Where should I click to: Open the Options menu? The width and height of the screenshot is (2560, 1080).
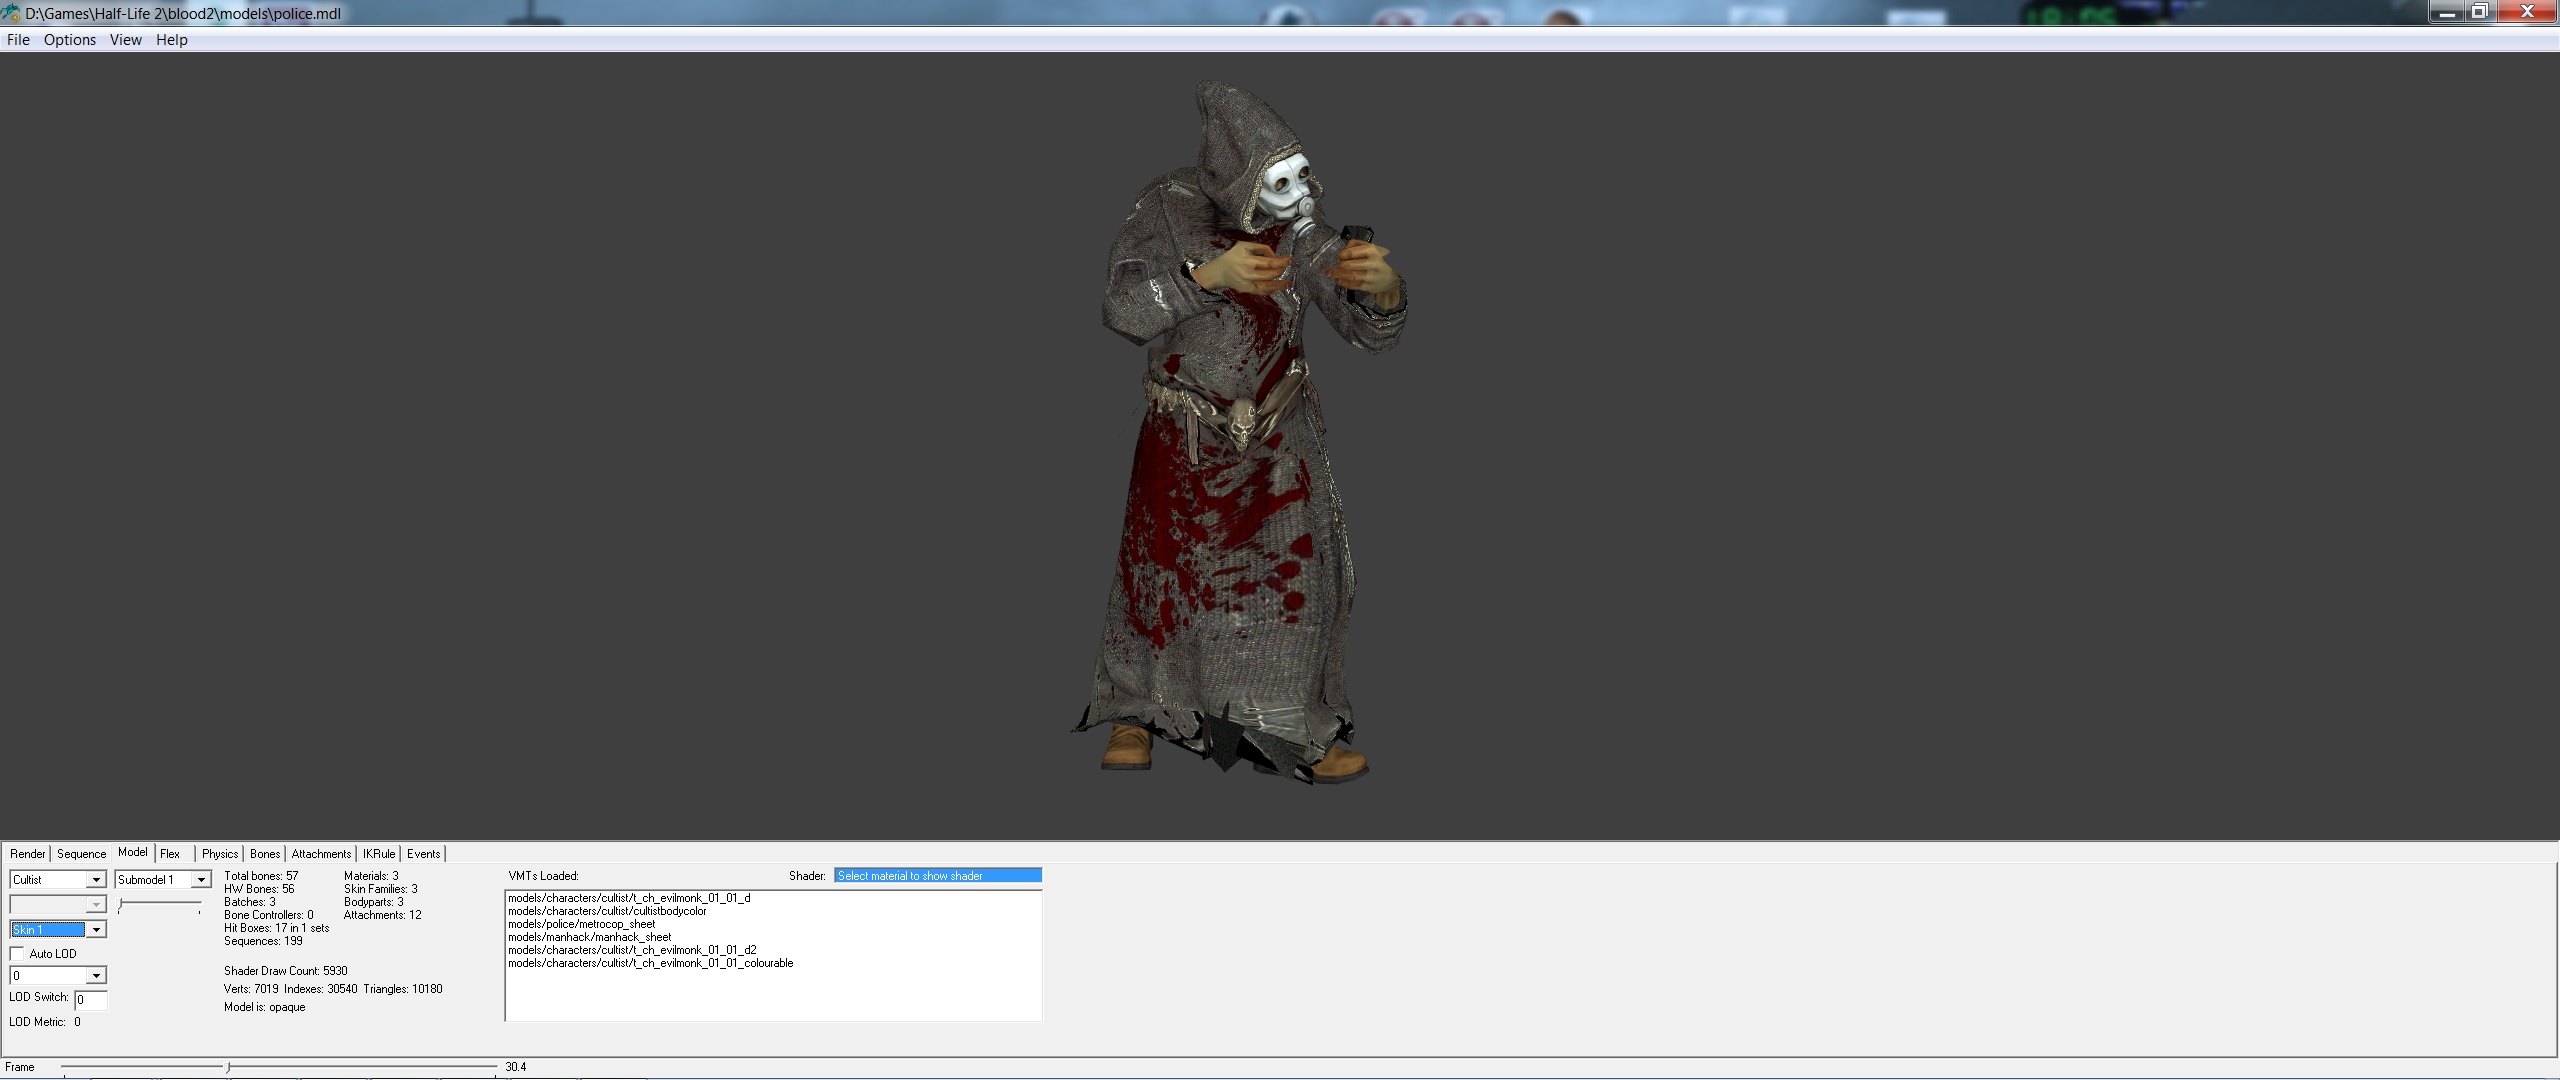coord(70,40)
